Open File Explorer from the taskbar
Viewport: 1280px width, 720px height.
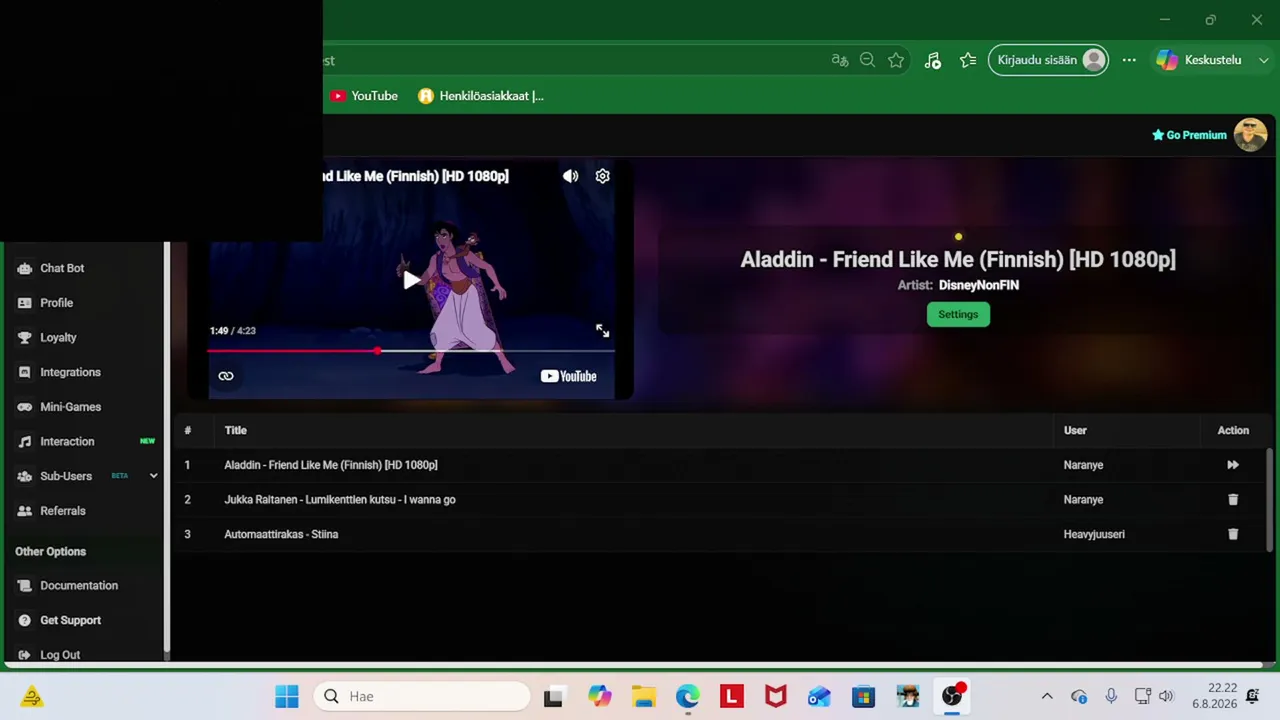(643, 696)
